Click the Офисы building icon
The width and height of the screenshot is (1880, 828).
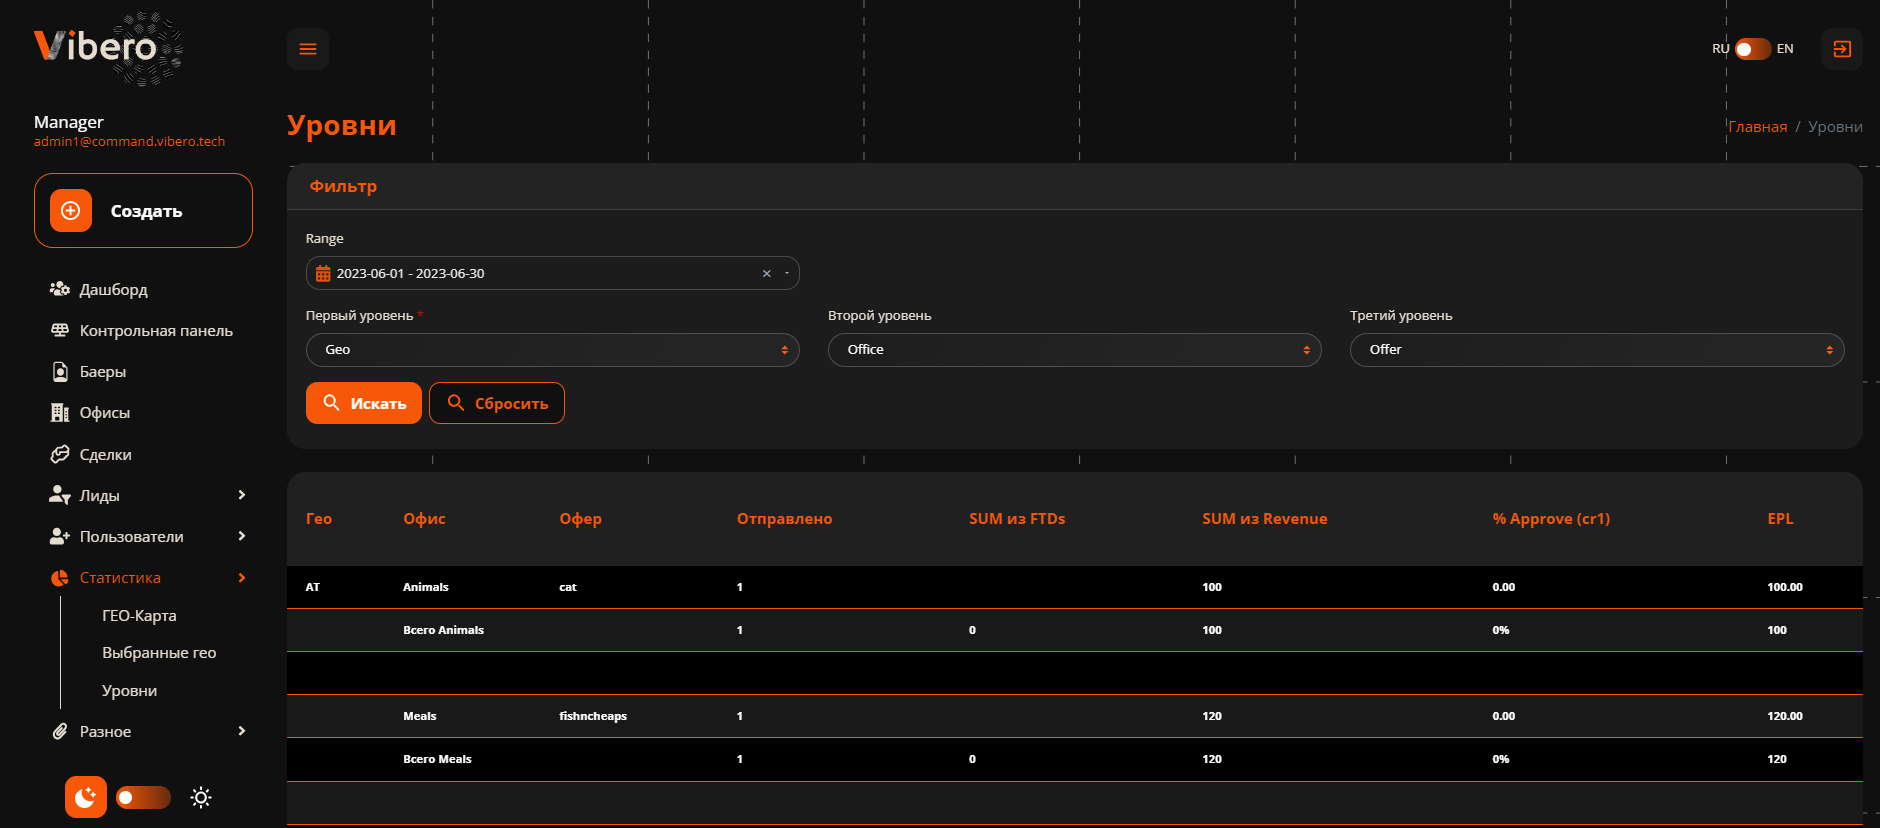click(x=60, y=413)
